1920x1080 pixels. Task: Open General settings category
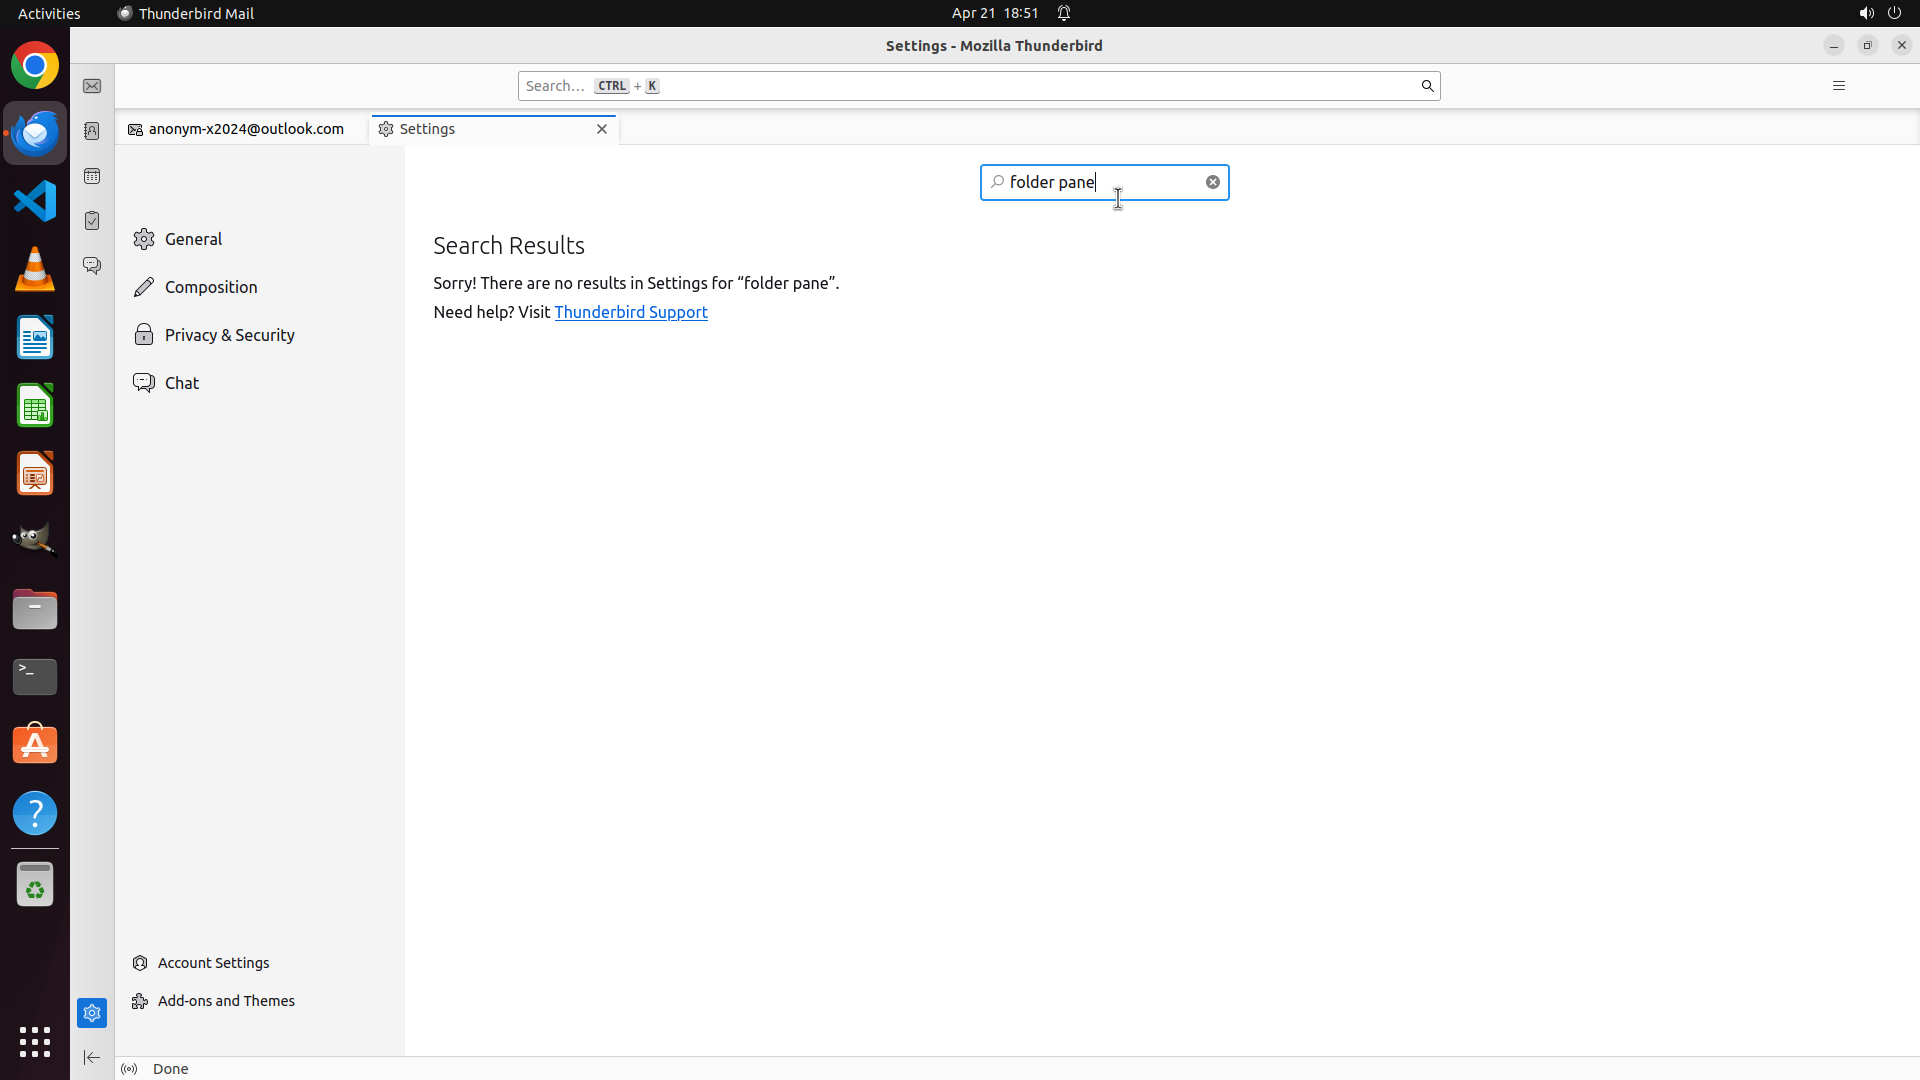point(194,239)
